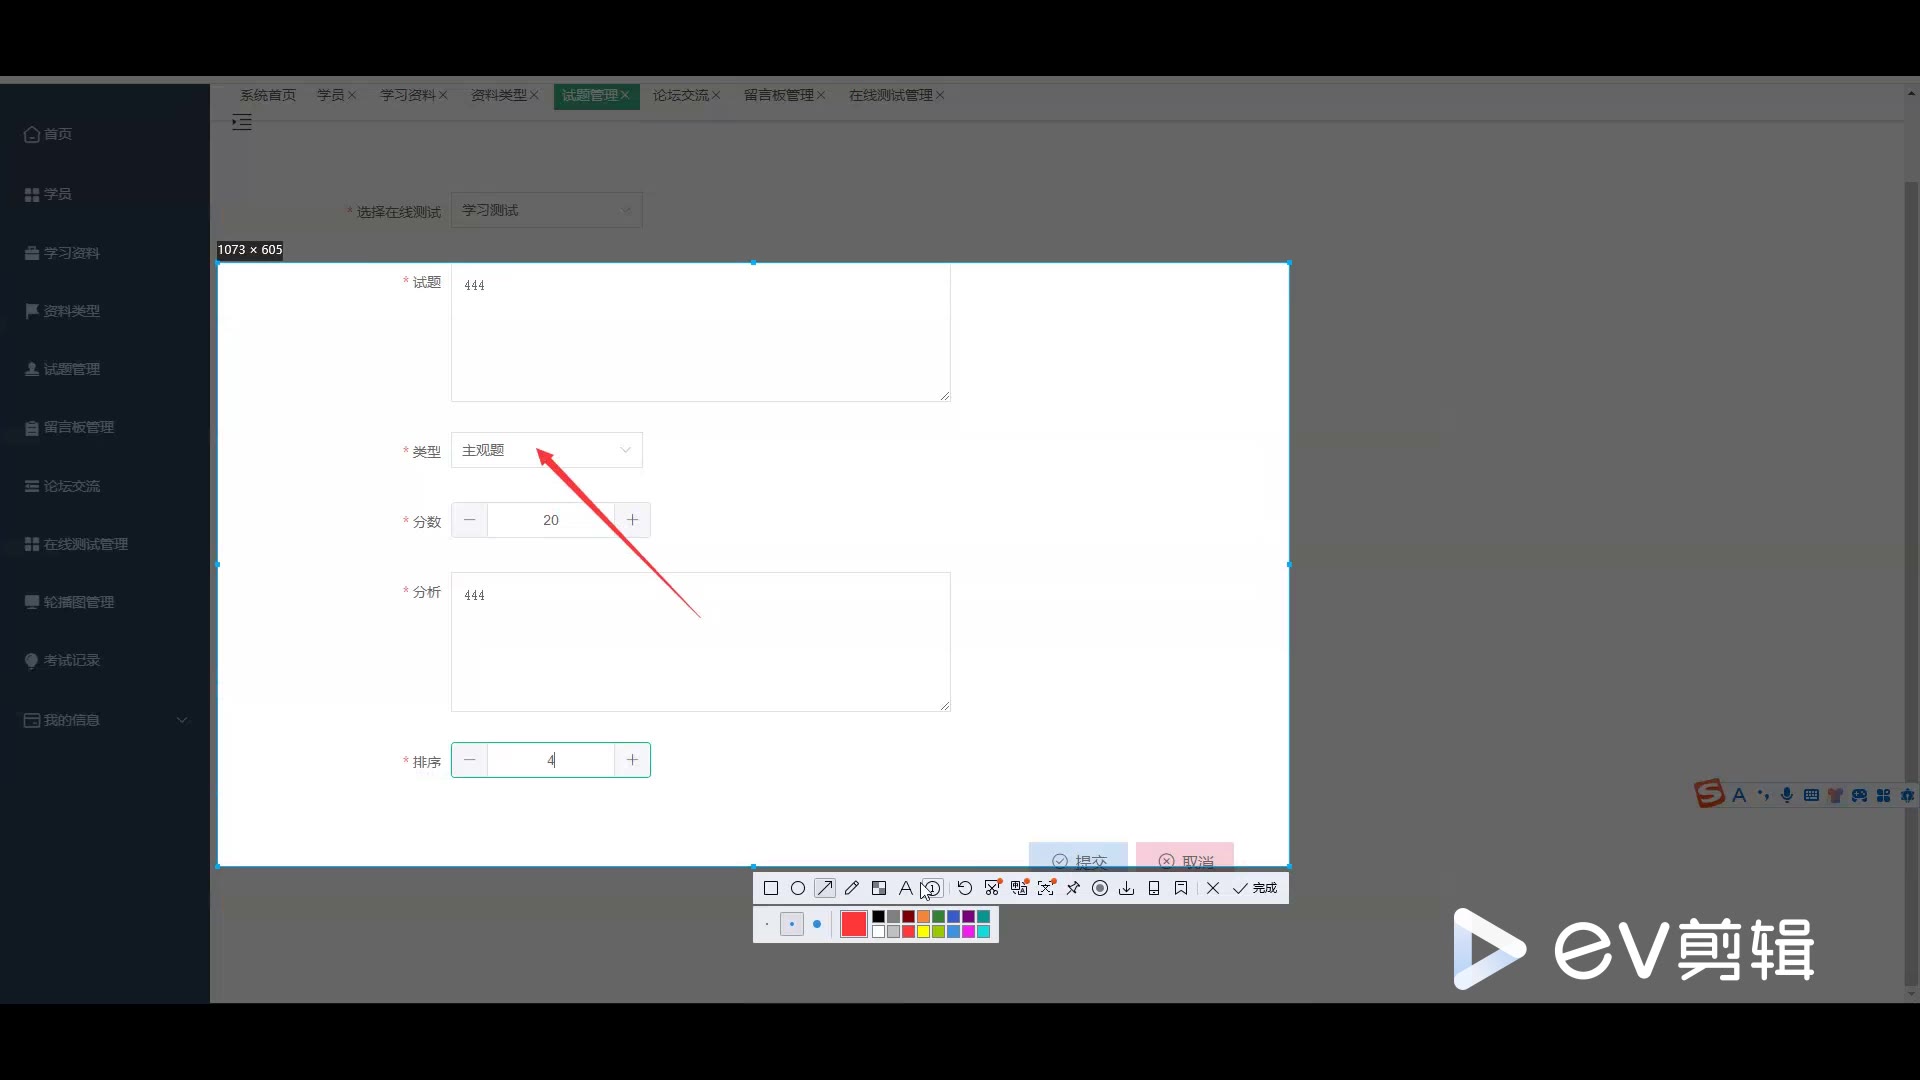Viewport: 1920px width, 1080px height.
Task: Save the screenshot with download icon
Action: coord(1127,888)
